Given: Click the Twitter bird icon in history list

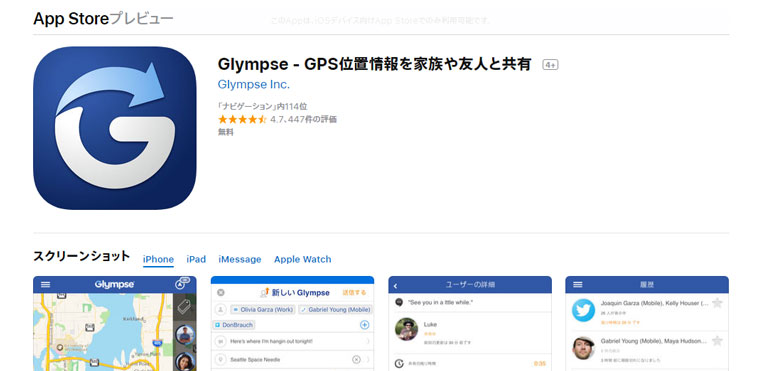Looking at the screenshot, I should [x=583, y=310].
